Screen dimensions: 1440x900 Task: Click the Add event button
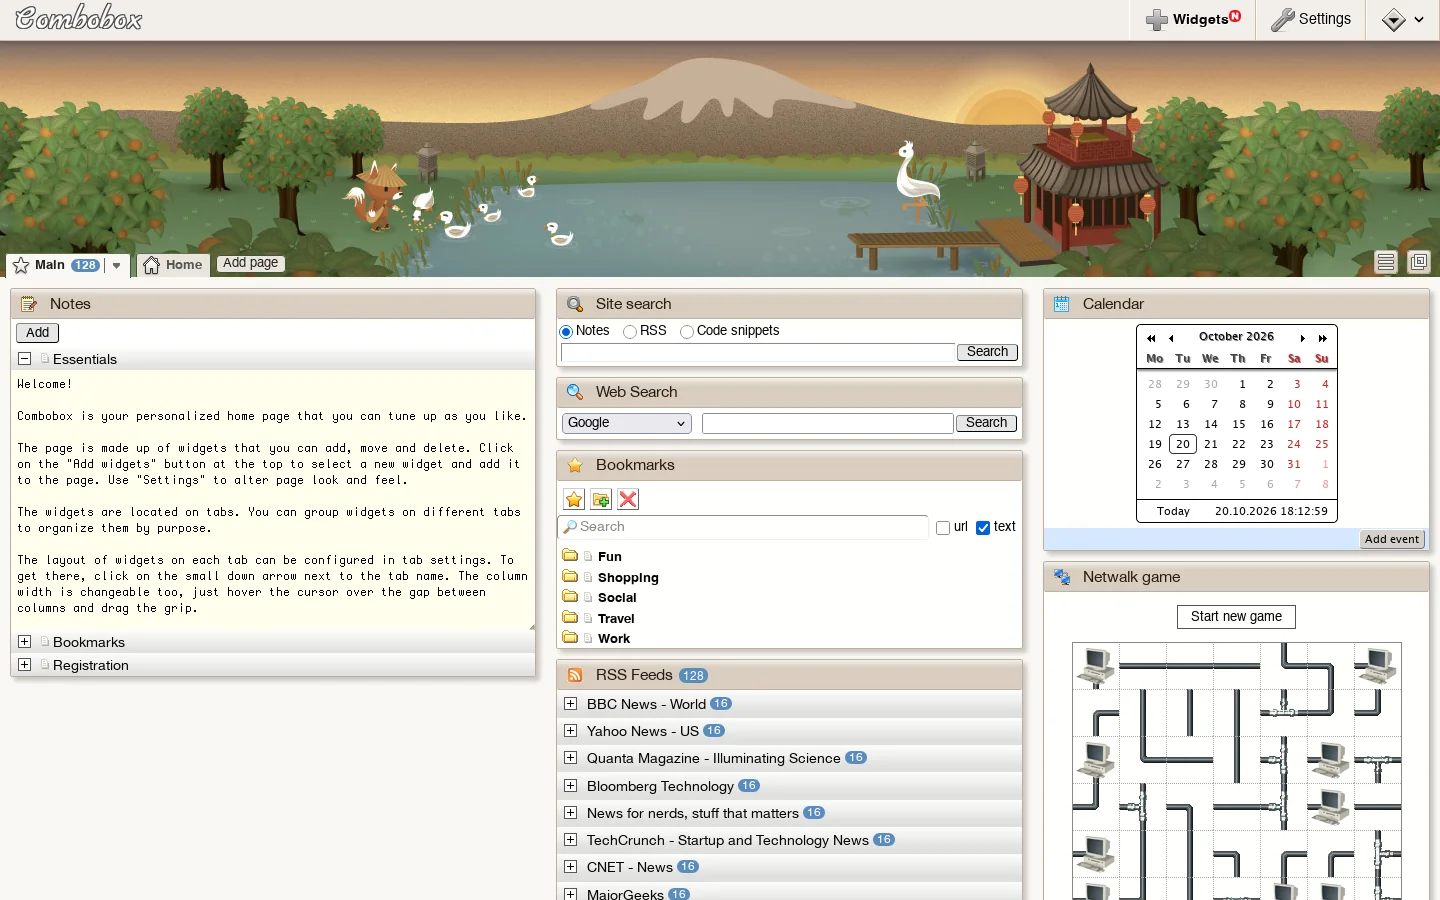click(x=1392, y=539)
